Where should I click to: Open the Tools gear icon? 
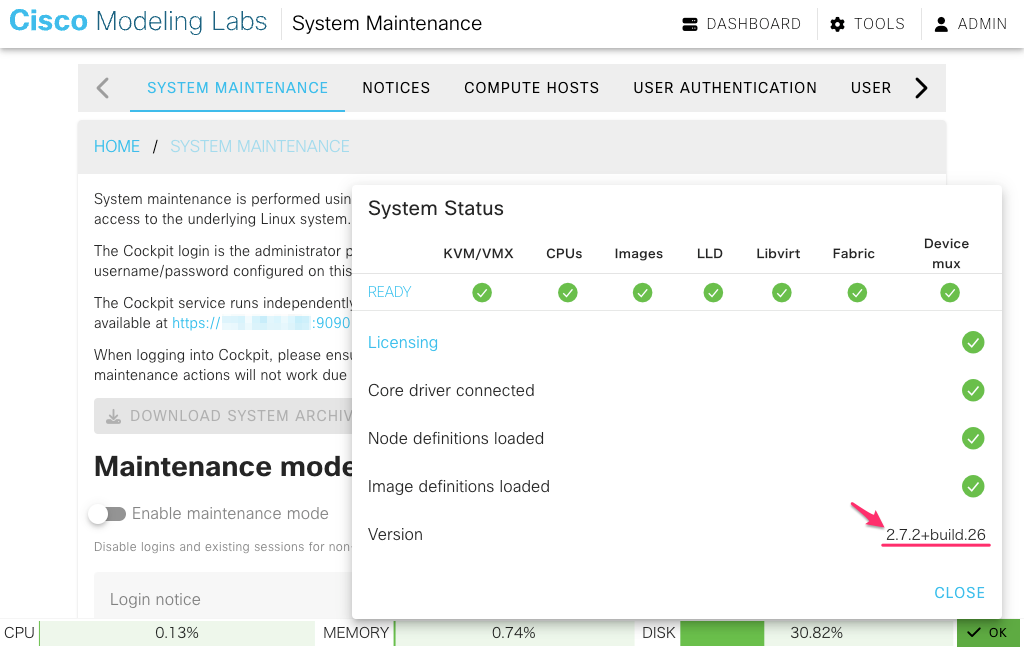coord(837,24)
